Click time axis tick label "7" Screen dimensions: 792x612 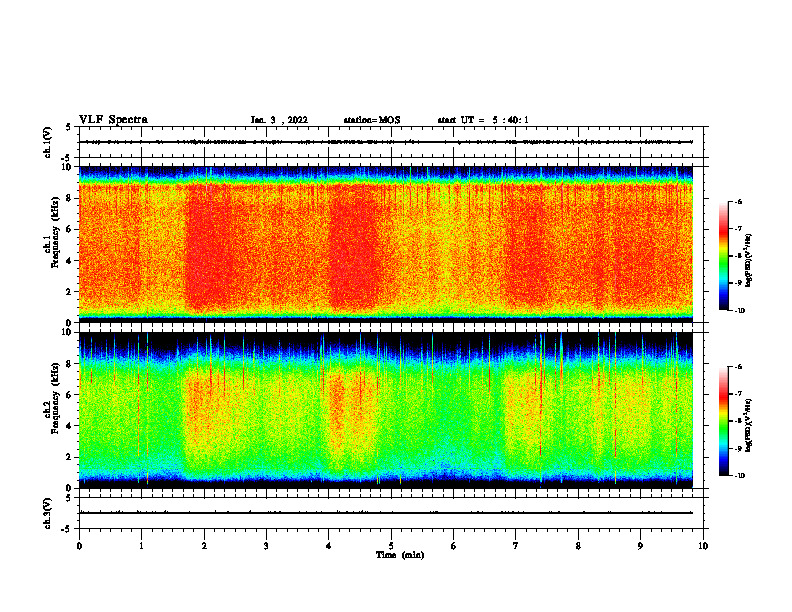516,546
